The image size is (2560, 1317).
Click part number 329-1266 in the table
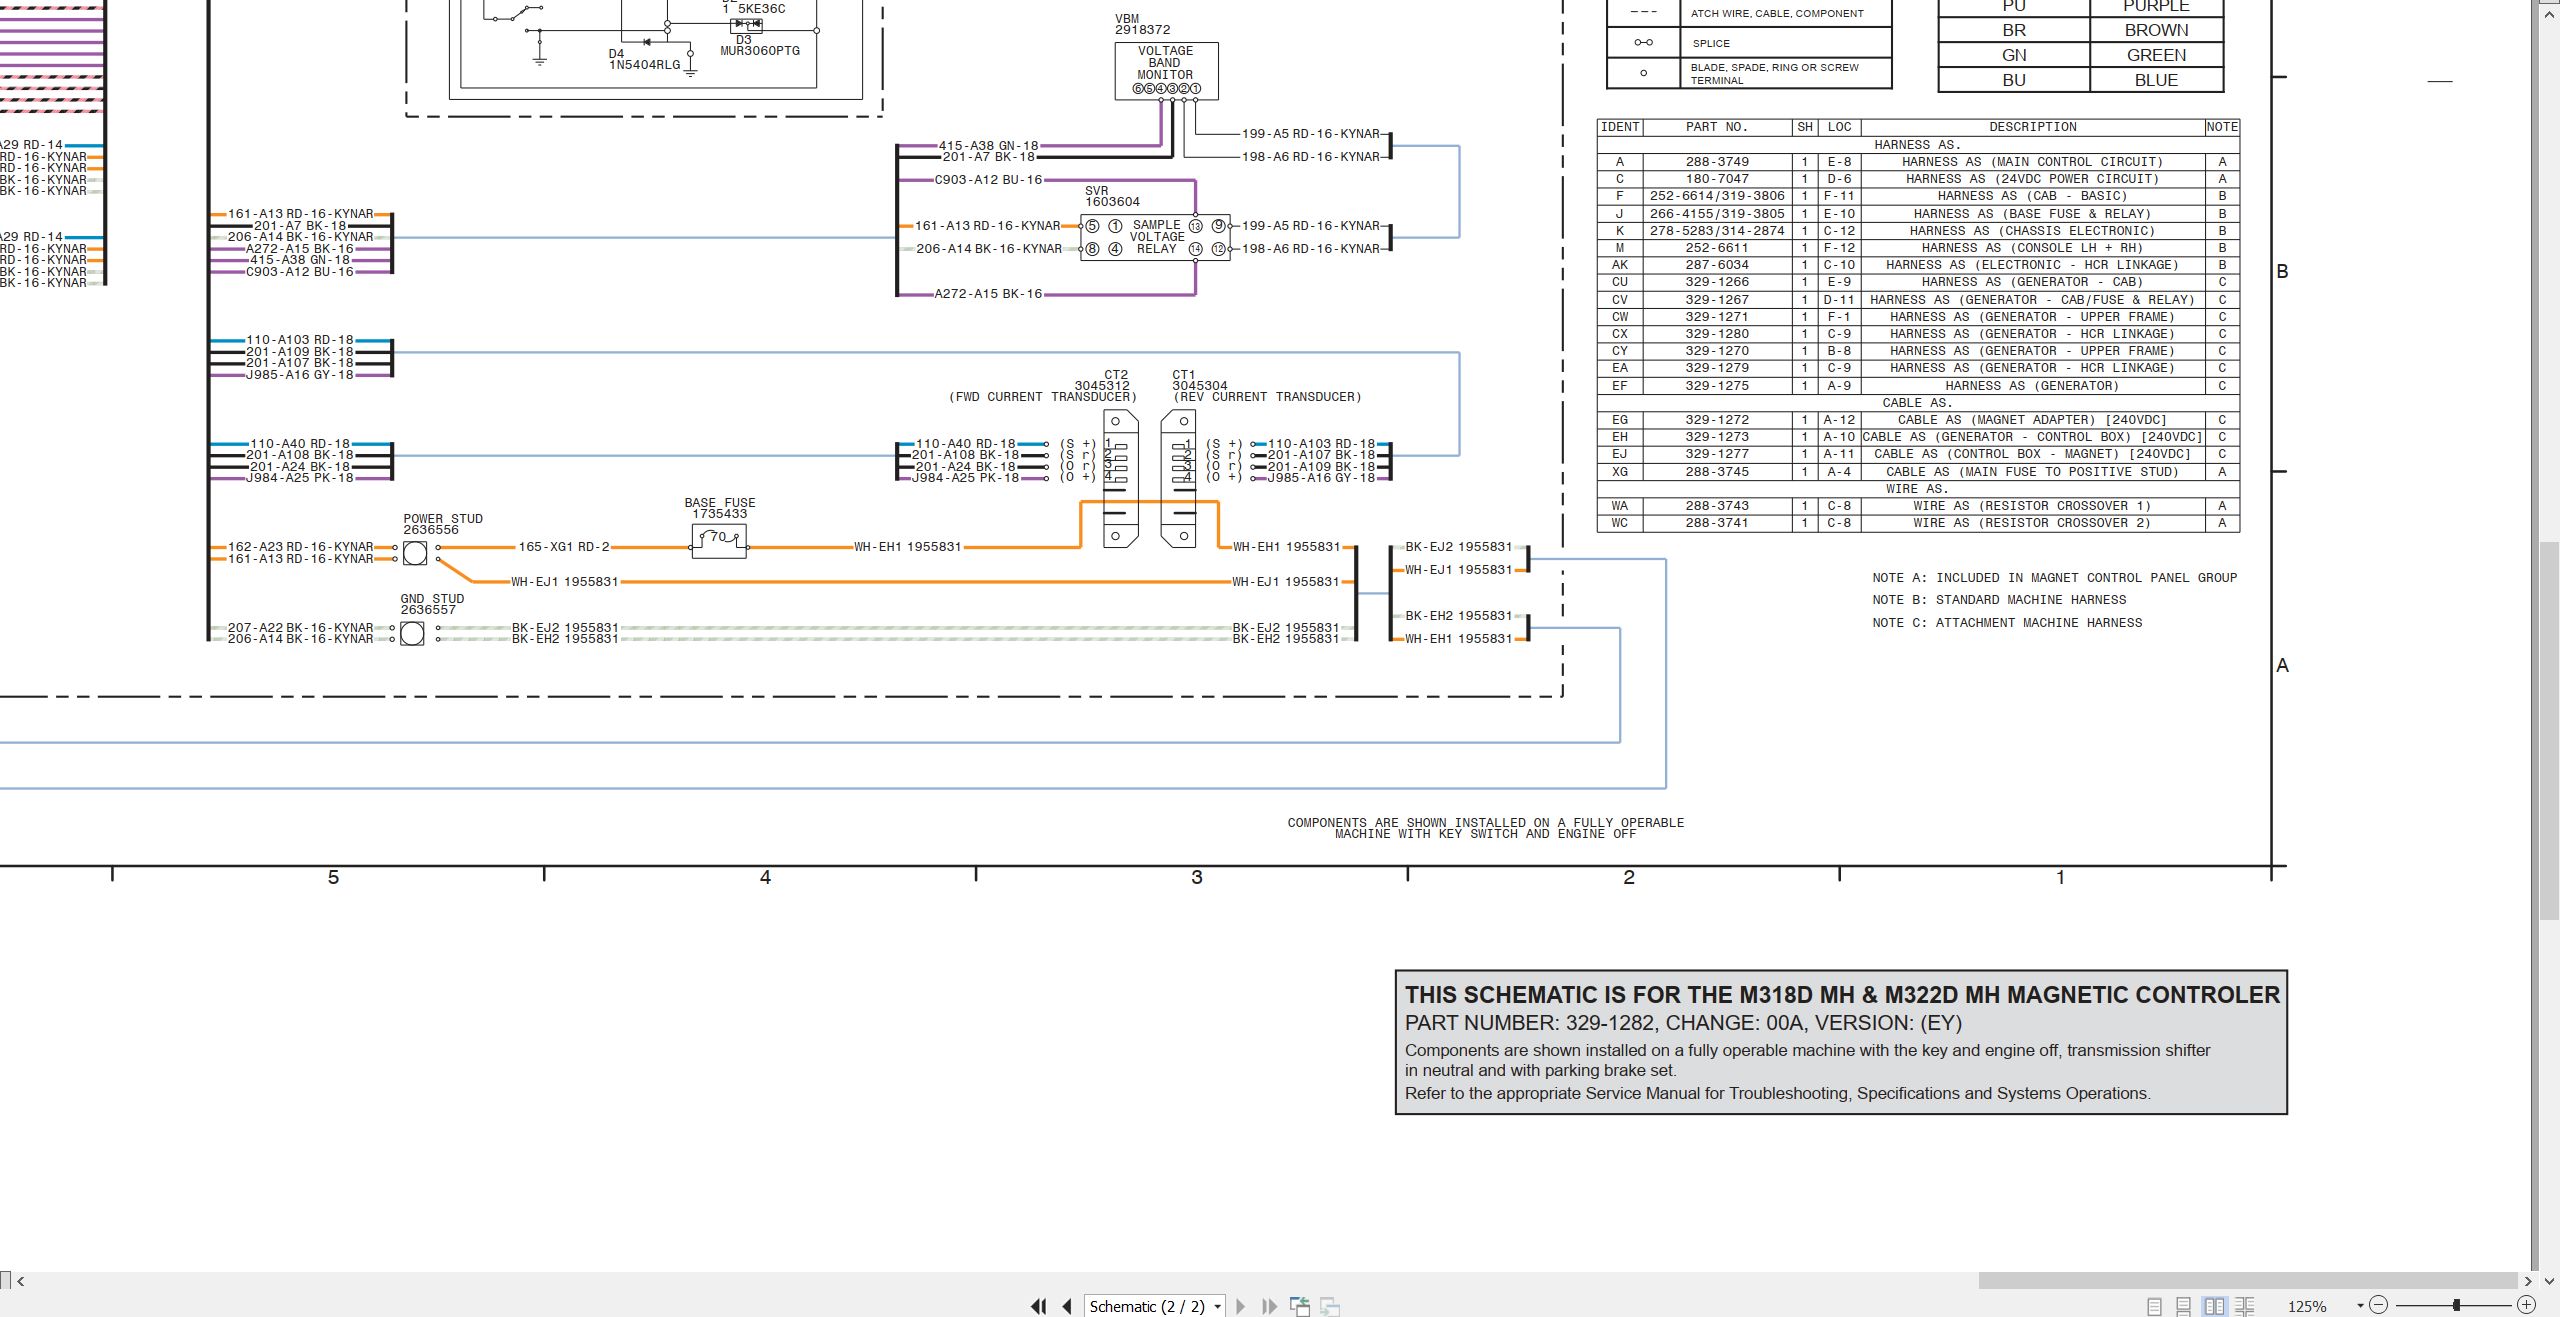tap(1717, 282)
